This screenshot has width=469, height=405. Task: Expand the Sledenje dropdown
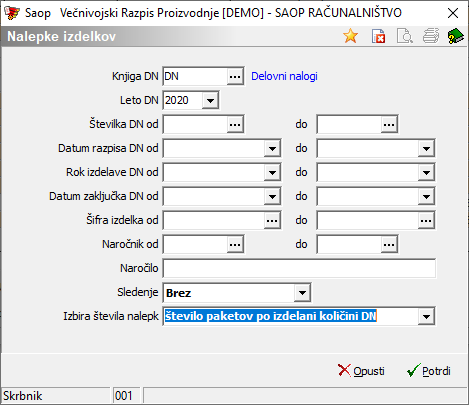pos(302,293)
